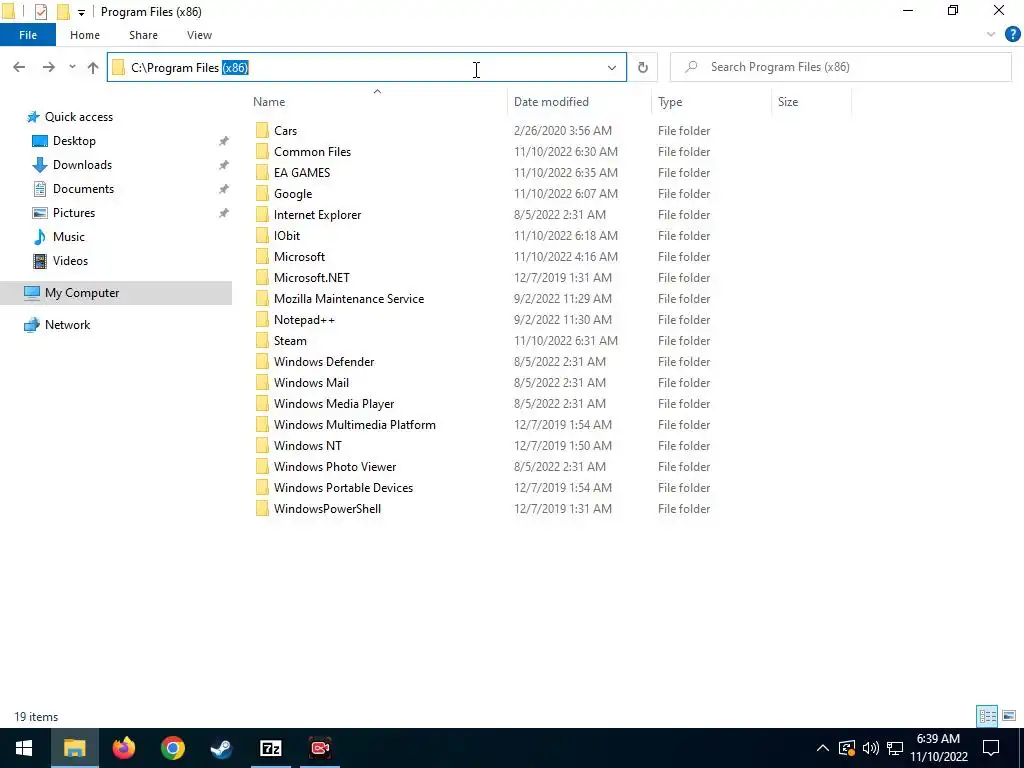Open the File menu

point(28,35)
